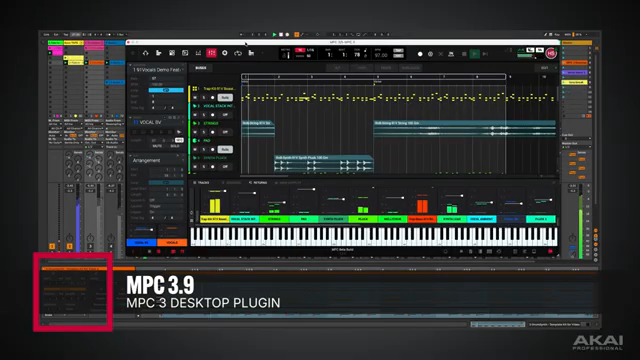Select the STRINGS mixer channel label
Screen dimensions: 640x360
[x=274, y=219]
